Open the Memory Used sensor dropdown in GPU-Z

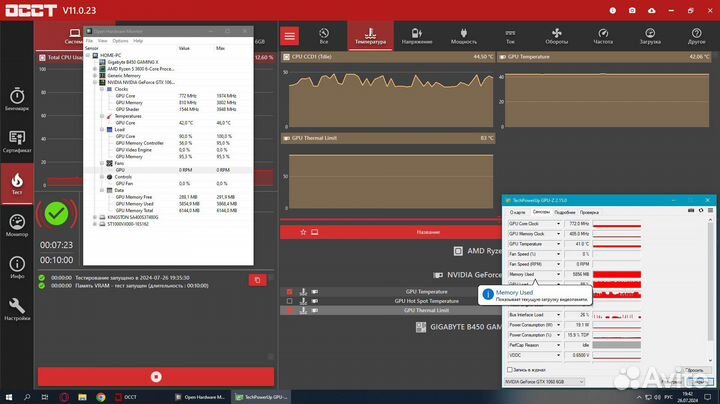click(558, 274)
